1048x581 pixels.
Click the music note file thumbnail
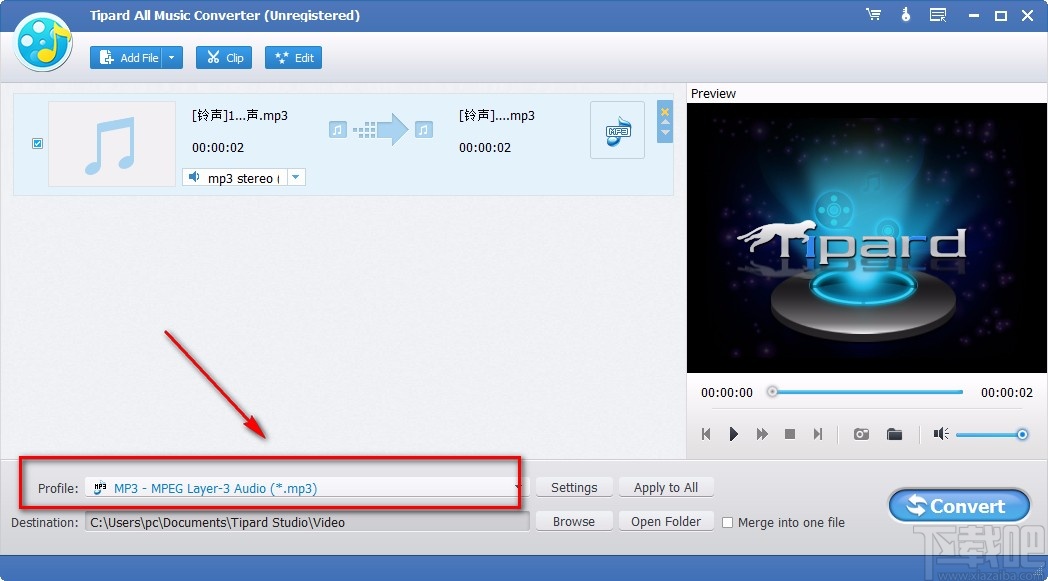click(x=112, y=144)
